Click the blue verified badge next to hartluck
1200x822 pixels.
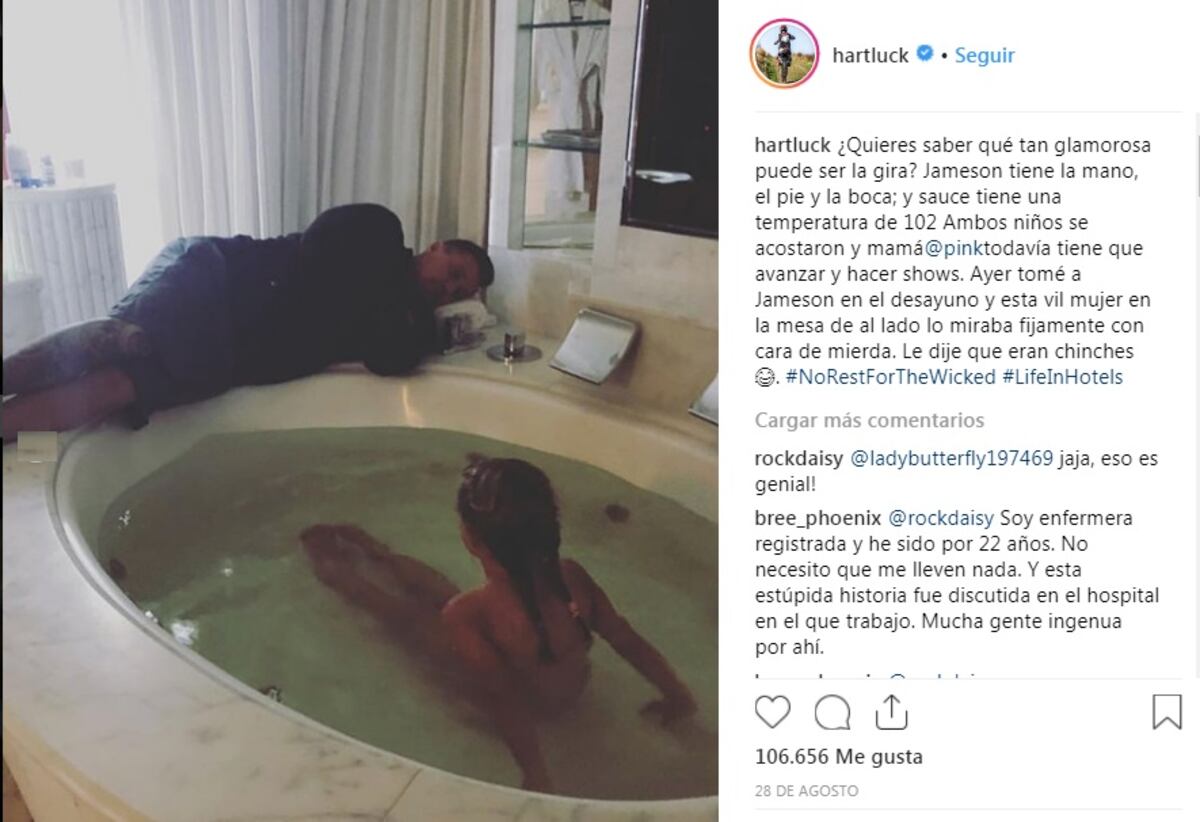coord(925,54)
